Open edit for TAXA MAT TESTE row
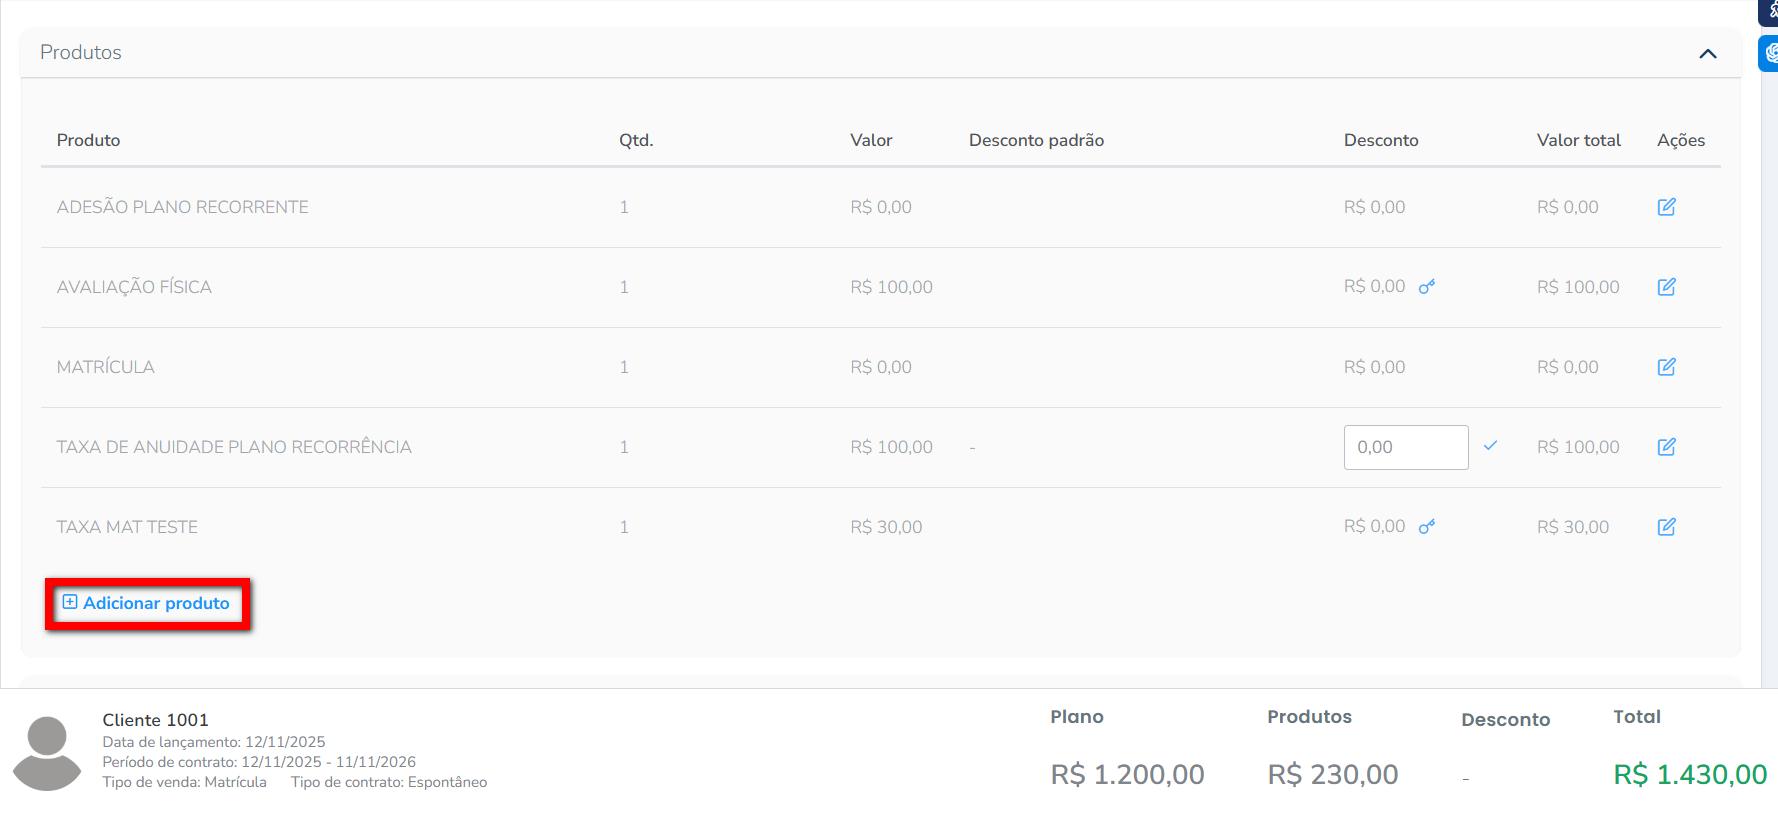 pyautogui.click(x=1666, y=527)
